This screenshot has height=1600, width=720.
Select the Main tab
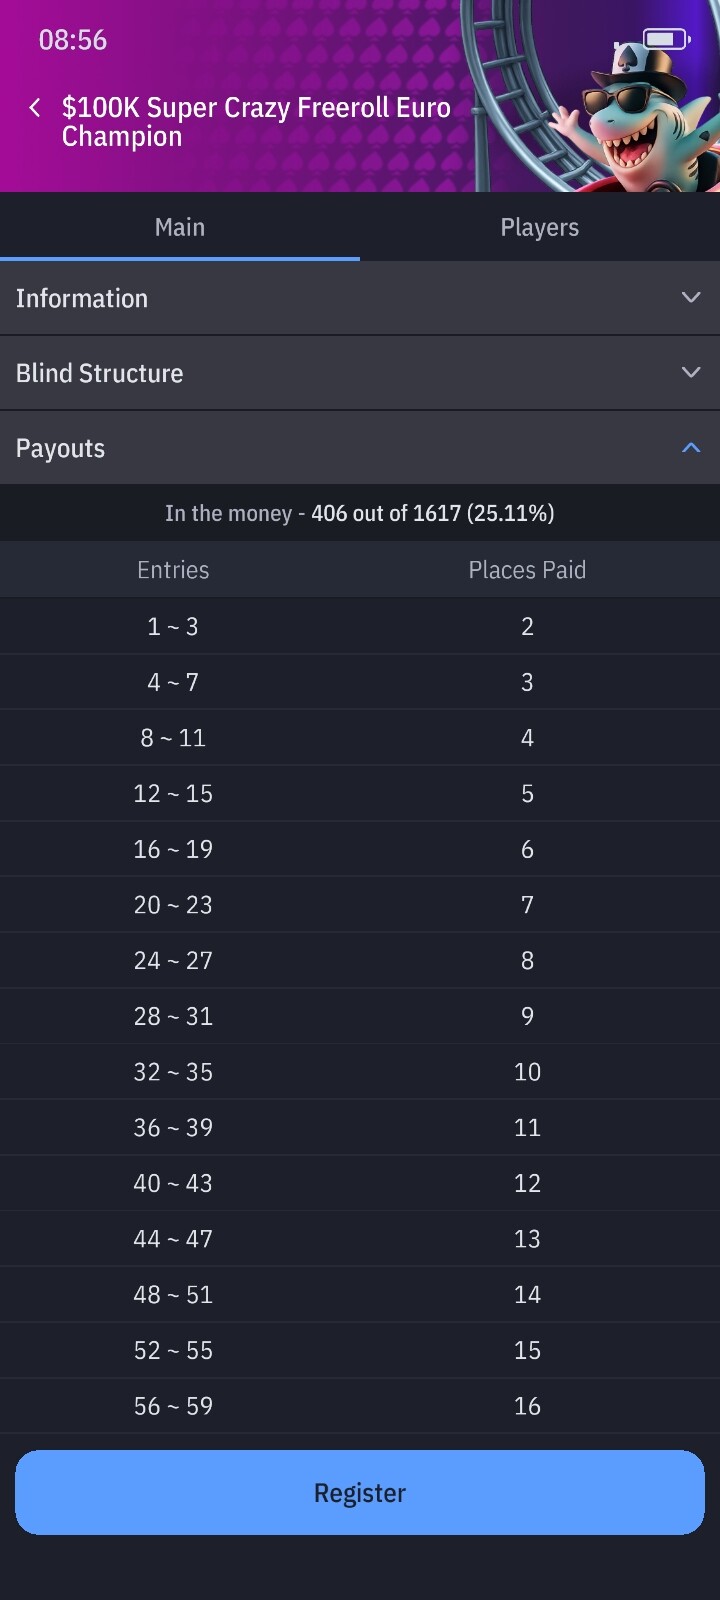[x=180, y=228]
